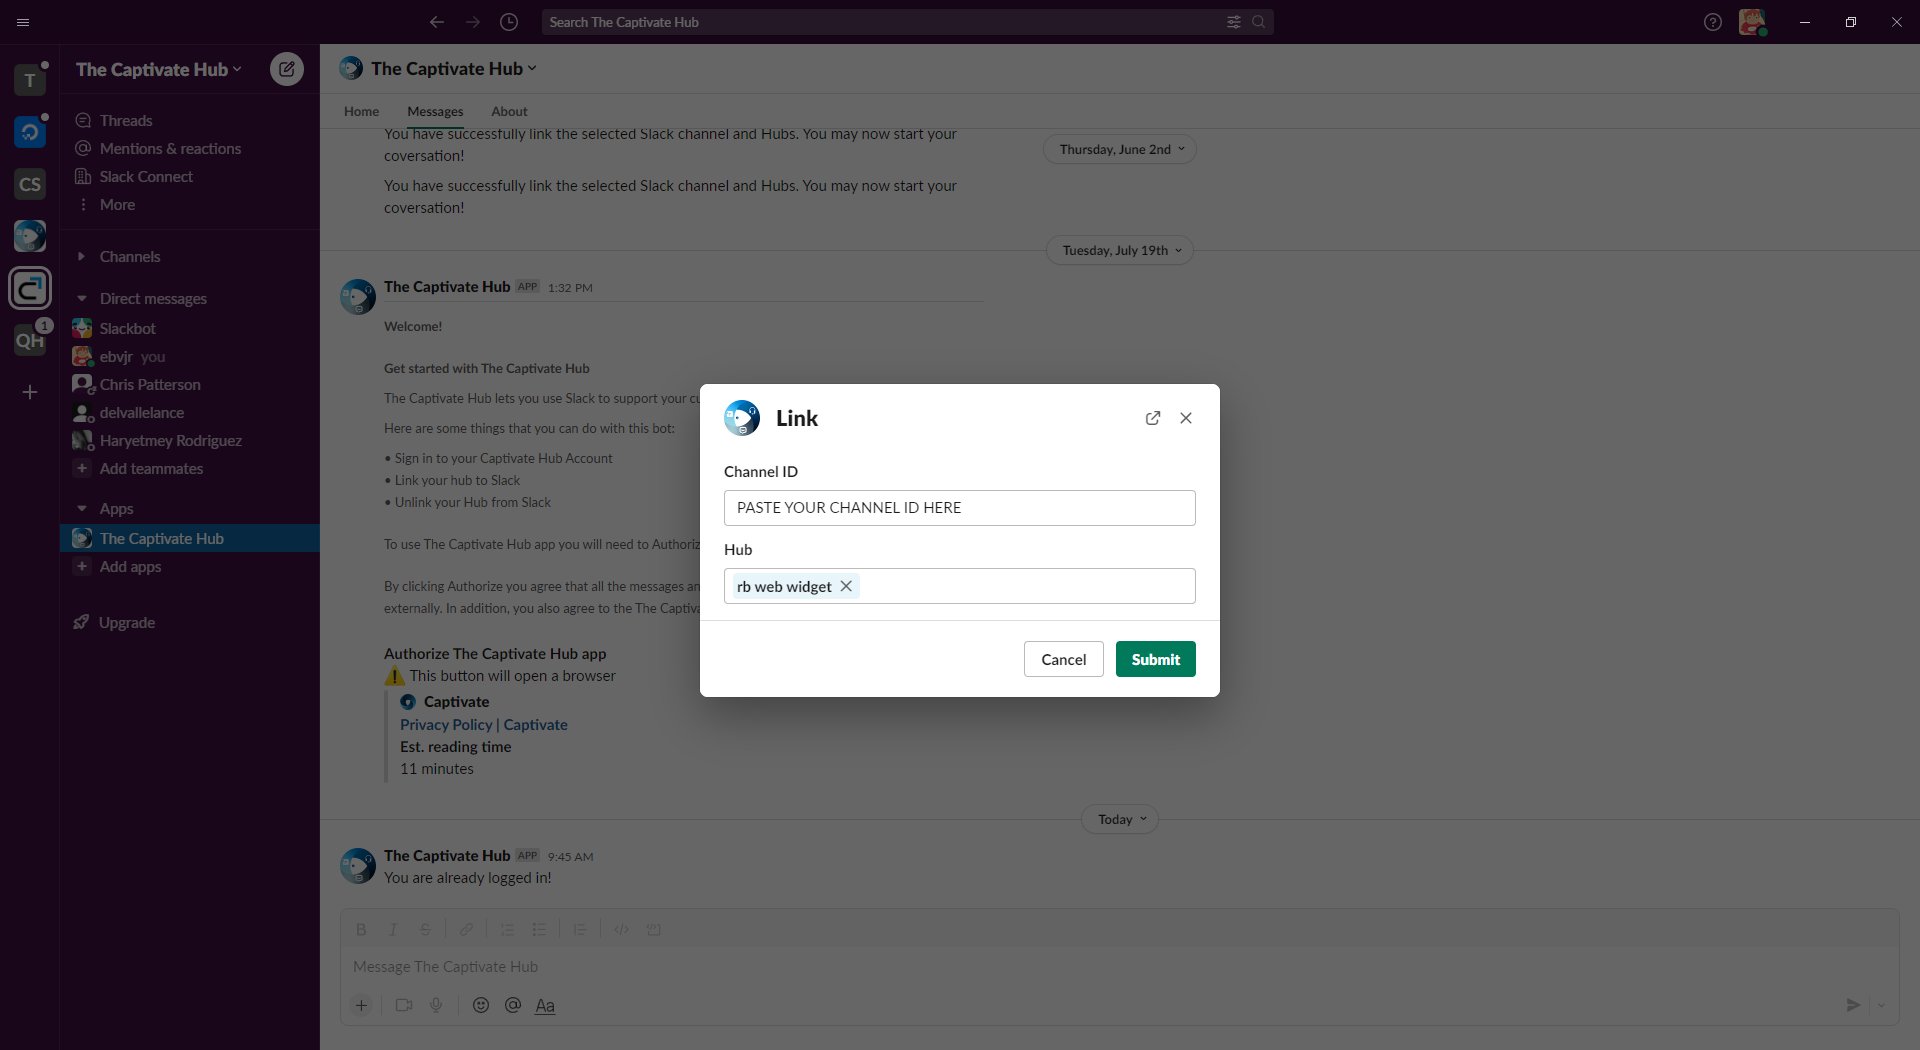Click the help question mark icon
The width and height of the screenshot is (1920, 1050).
1712,22
